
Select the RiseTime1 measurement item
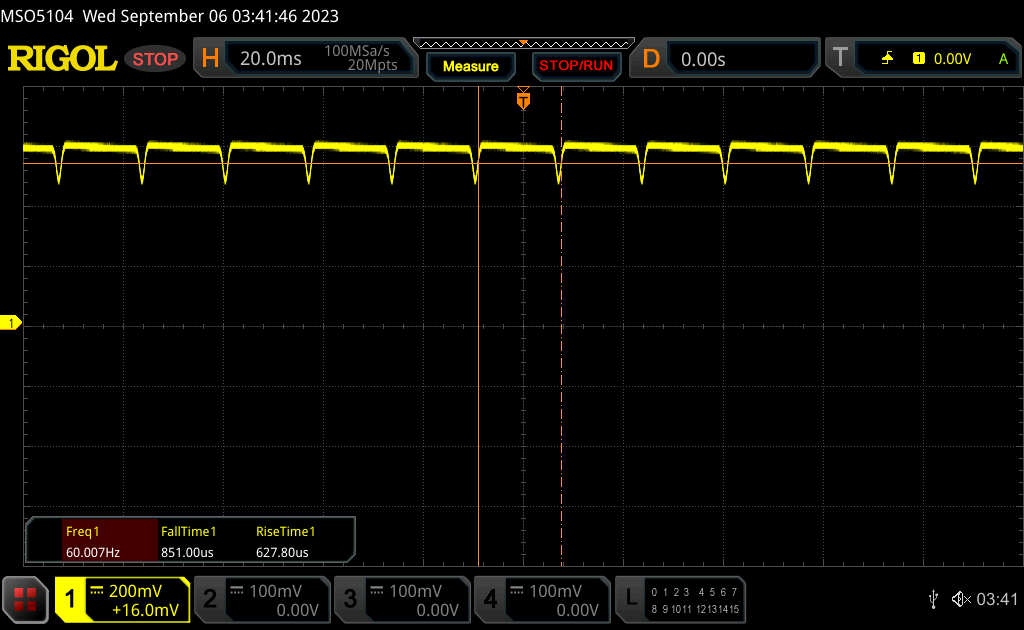click(285, 531)
